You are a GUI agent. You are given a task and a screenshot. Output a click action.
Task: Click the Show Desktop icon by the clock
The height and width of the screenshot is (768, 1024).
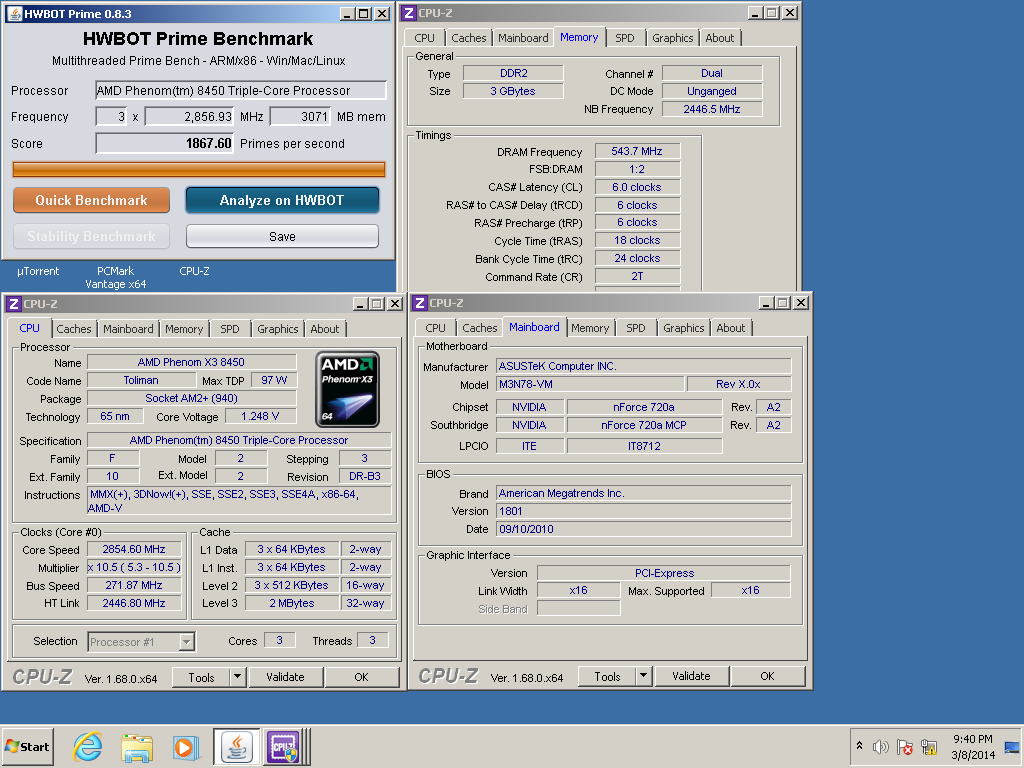1012,746
